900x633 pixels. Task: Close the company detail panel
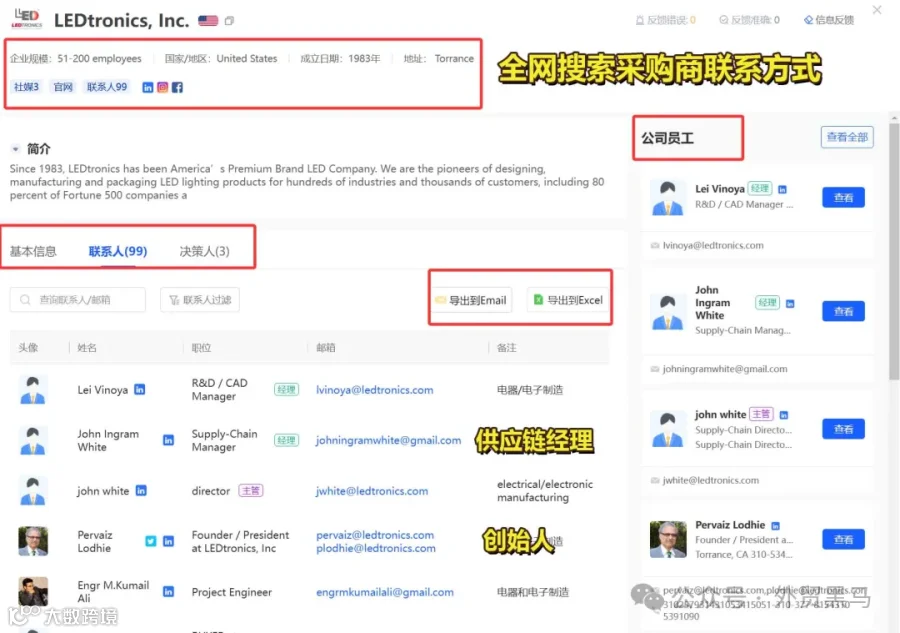877,10
